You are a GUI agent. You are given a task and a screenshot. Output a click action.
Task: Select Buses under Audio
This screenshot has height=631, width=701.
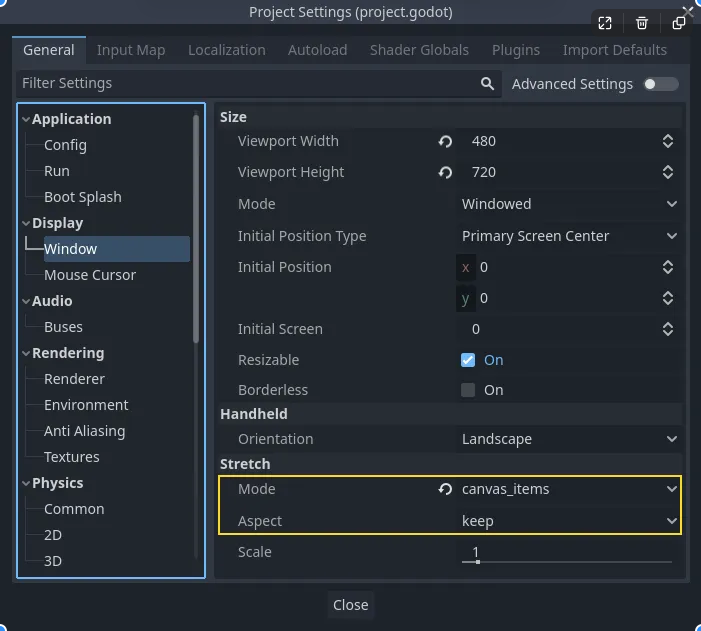click(x=63, y=327)
